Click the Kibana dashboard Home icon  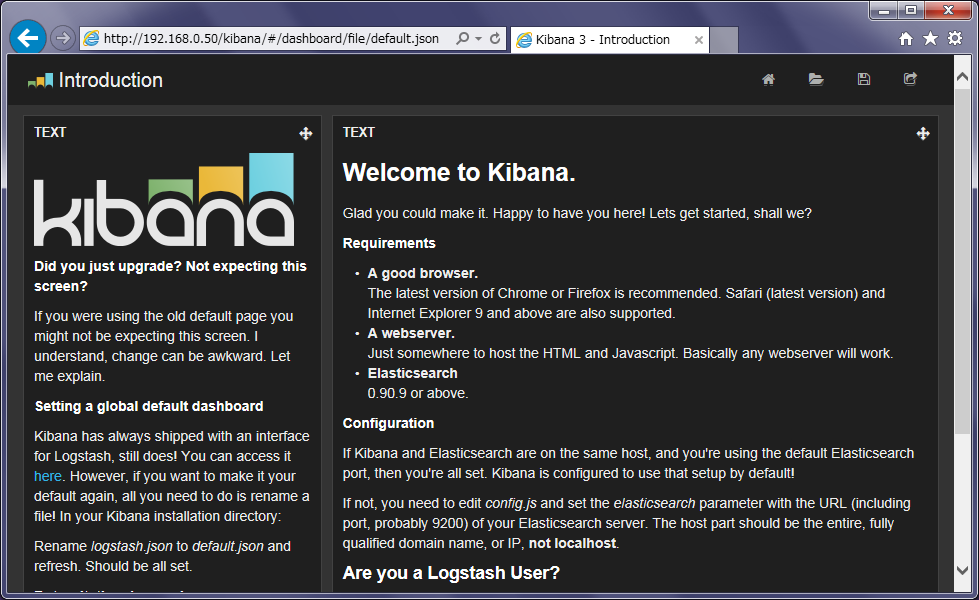click(x=769, y=79)
